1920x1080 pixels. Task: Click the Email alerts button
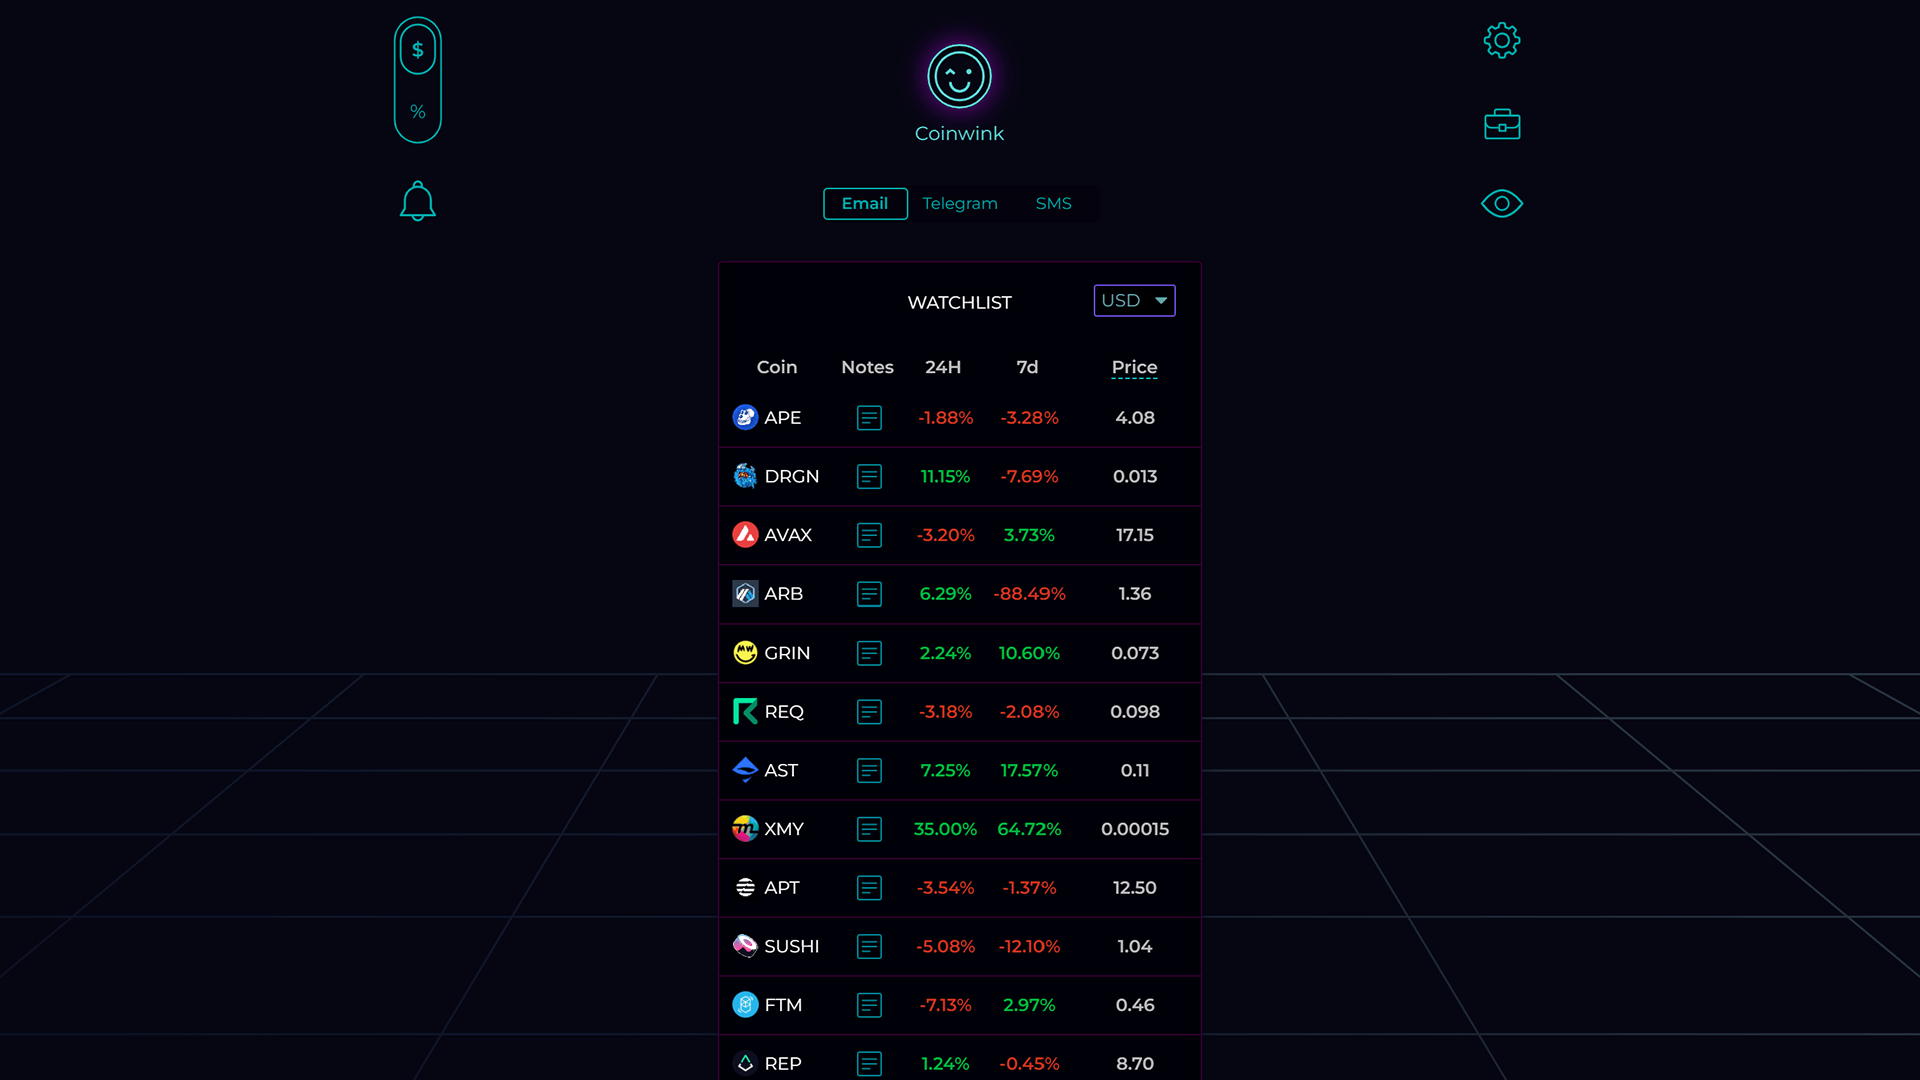tap(865, 203)
